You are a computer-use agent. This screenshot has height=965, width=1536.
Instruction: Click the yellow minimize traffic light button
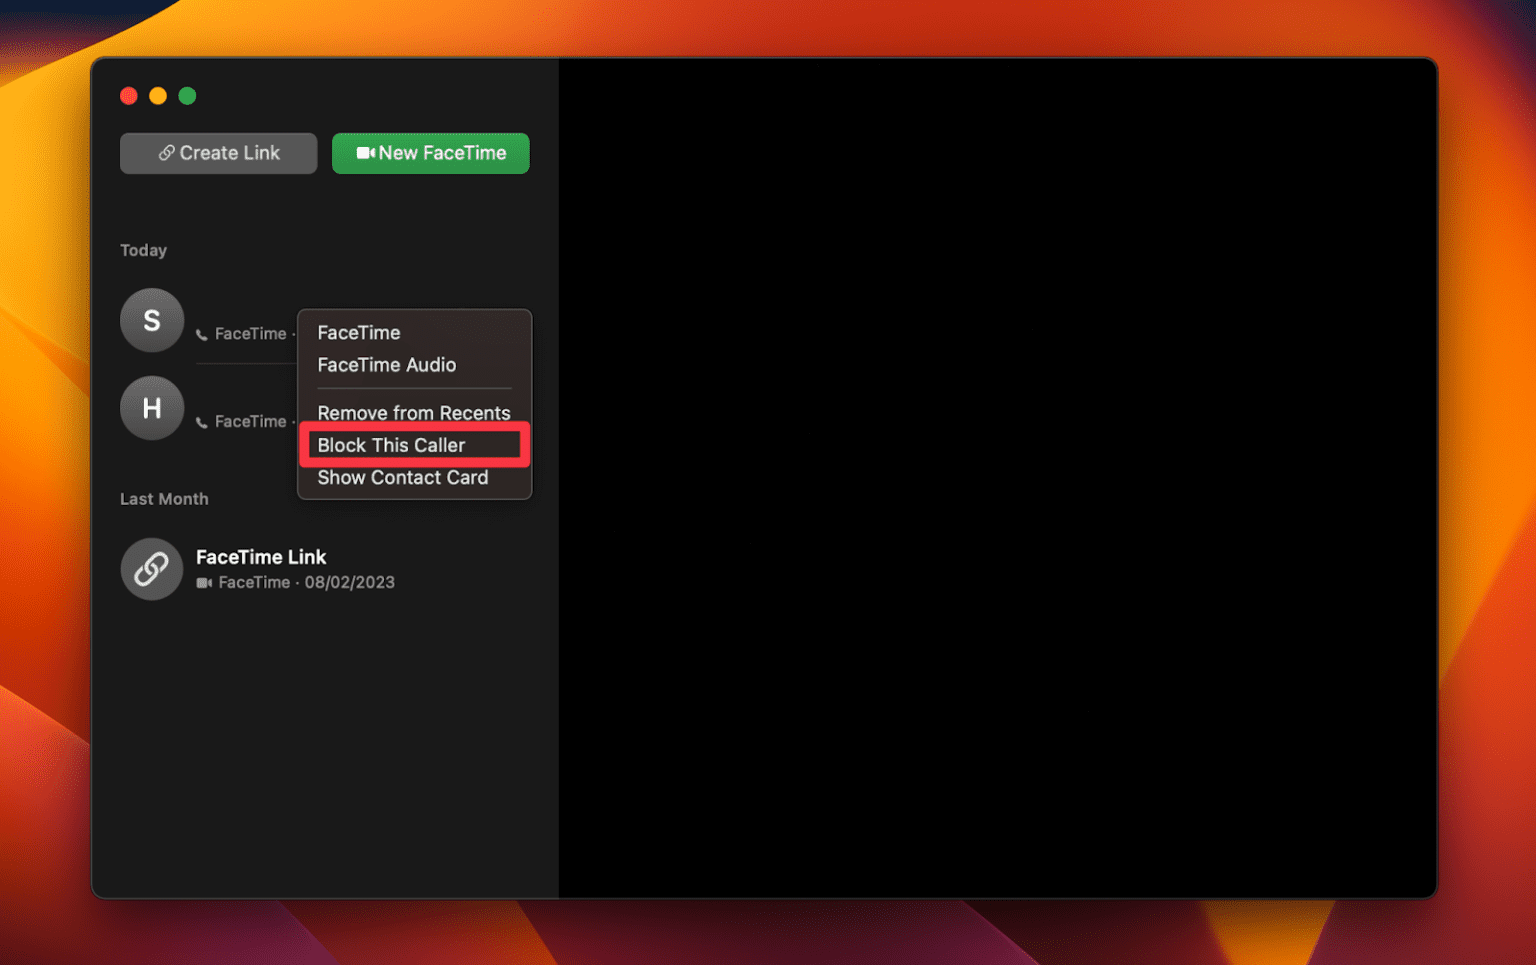tap(158, 96)
